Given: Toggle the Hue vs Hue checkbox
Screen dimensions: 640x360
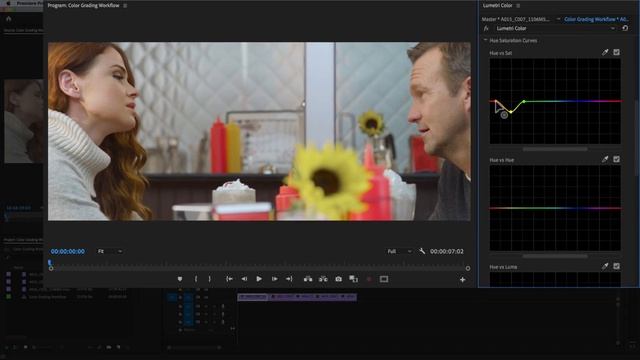Looking at the screenshot, I should pos(616,159).
